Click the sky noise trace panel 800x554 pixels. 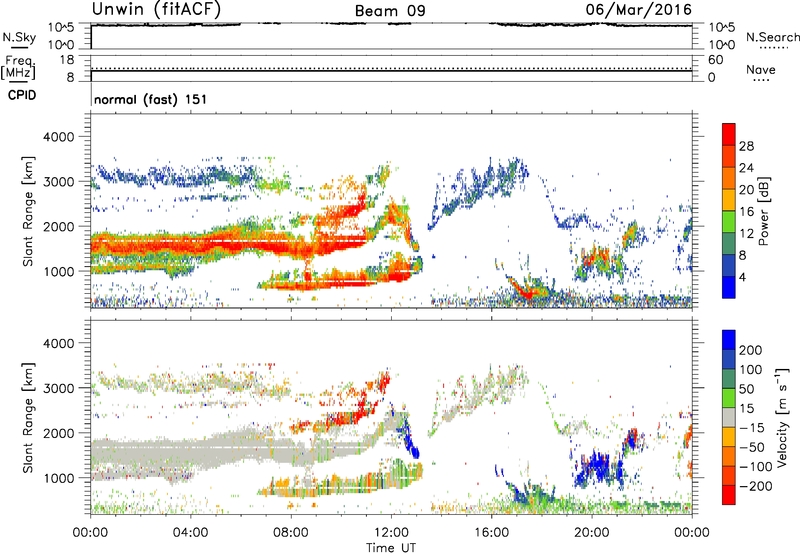(x=391, y=36)
